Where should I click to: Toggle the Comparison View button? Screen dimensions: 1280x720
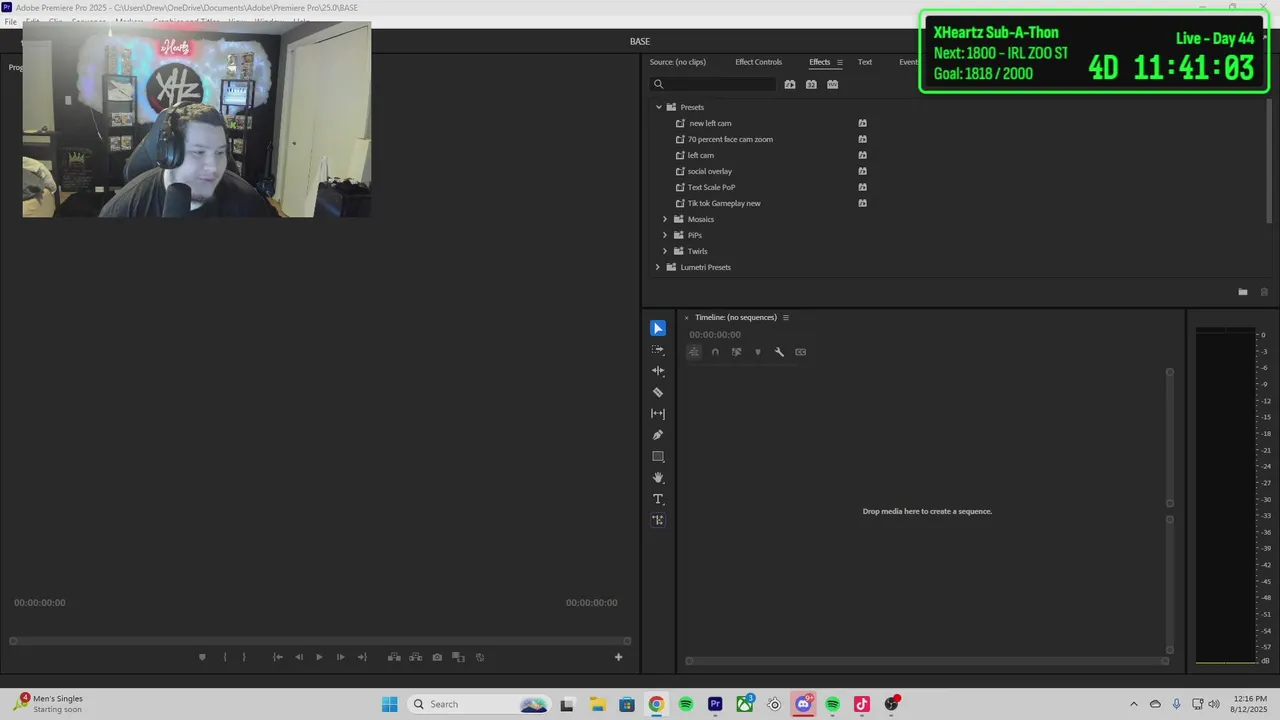[458, 657]
